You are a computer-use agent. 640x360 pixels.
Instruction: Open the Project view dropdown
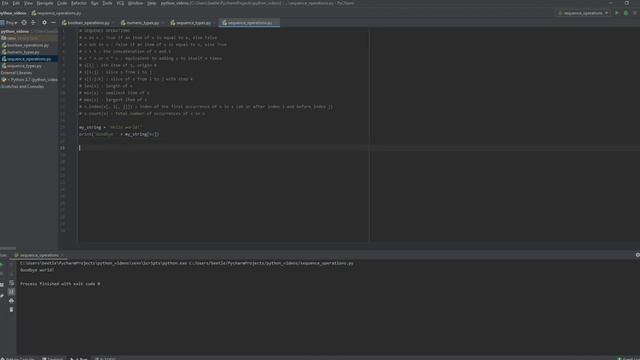pyautogui.click(x=9, y=23)
